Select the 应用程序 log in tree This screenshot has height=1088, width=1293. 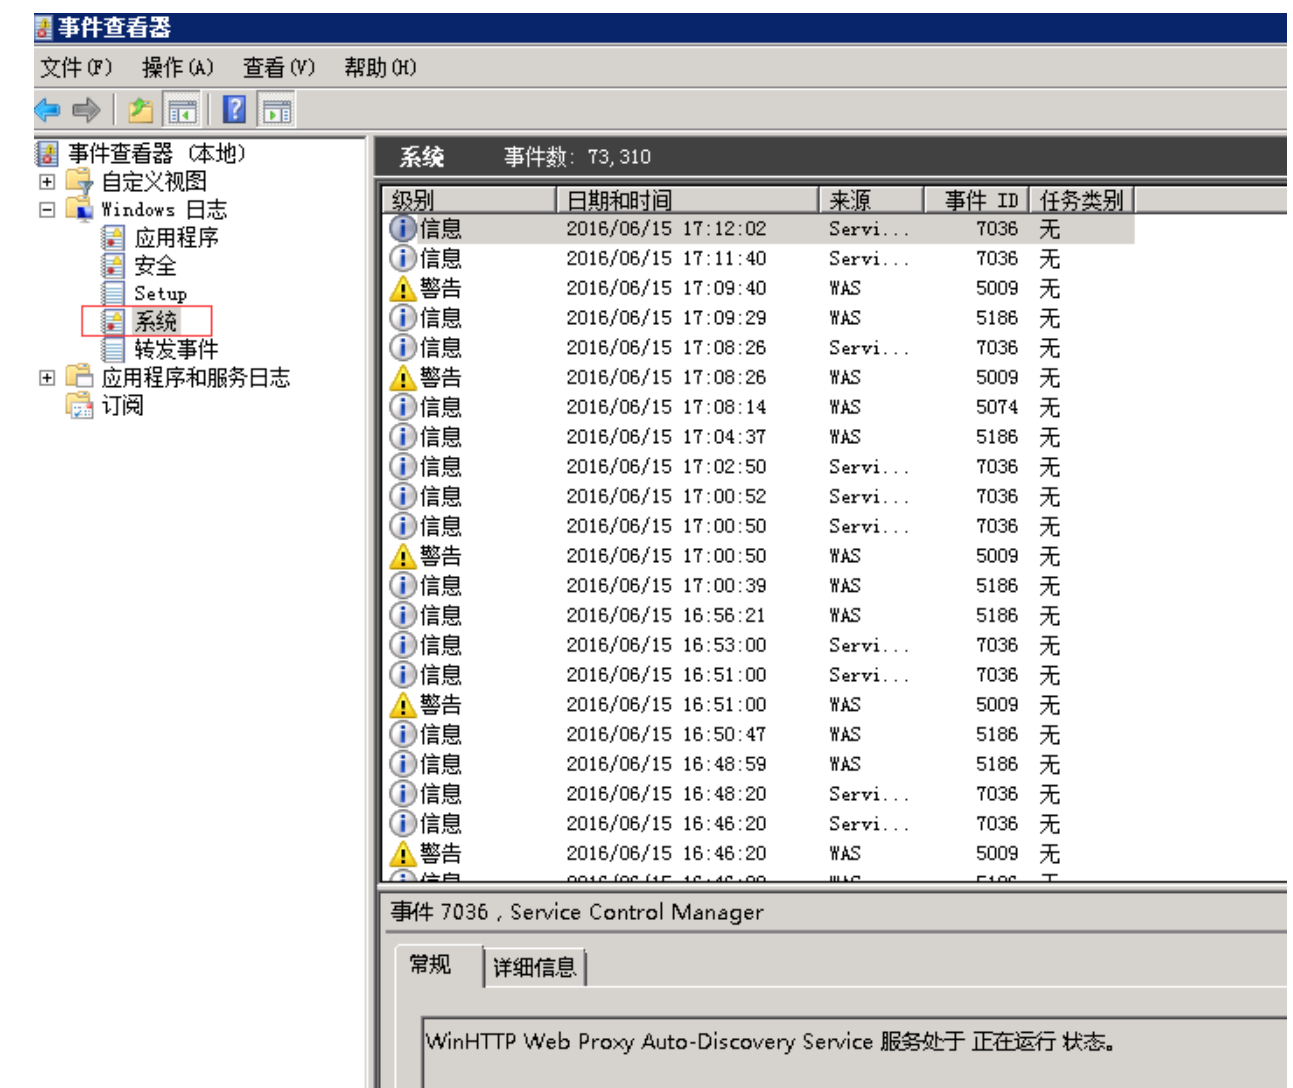click(x=176, y=238)
